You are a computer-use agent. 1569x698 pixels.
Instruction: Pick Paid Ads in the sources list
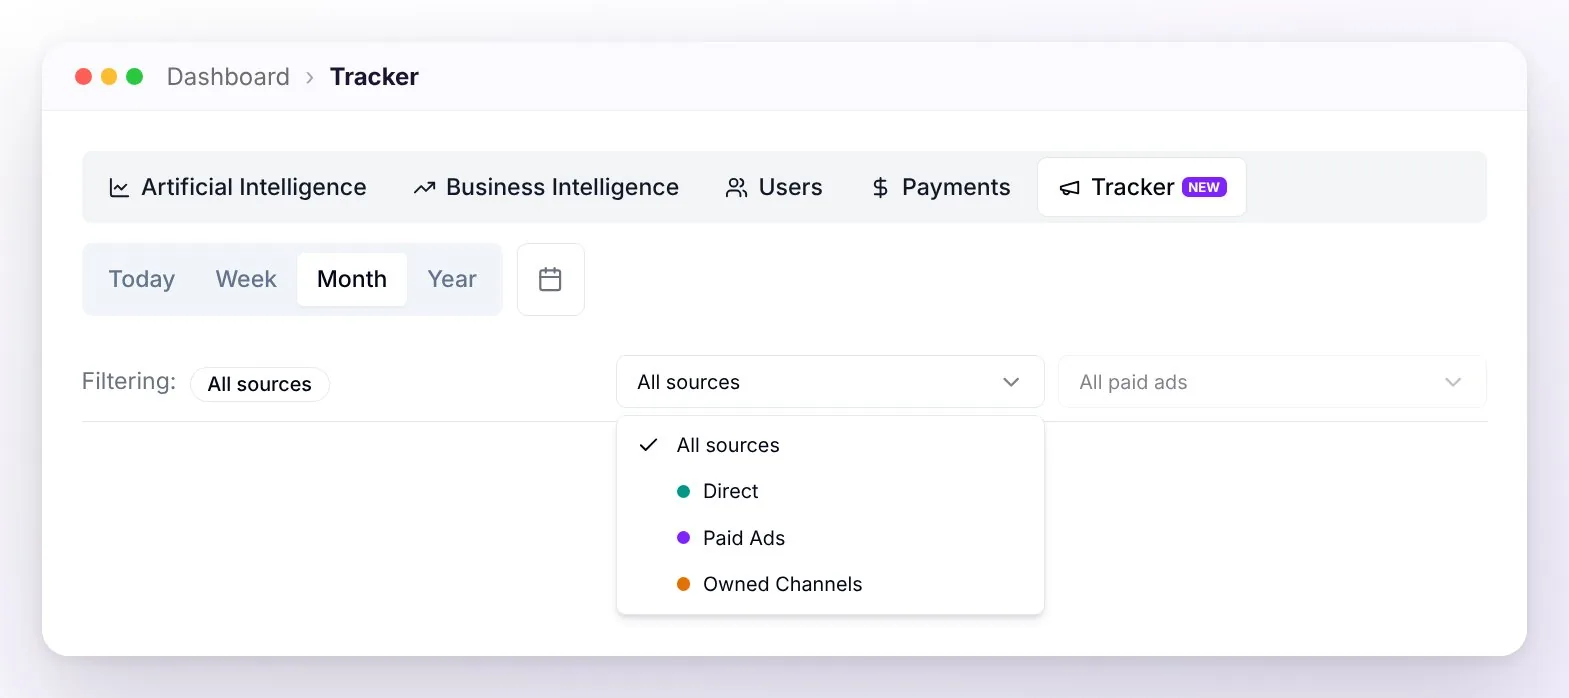point(830,538)
